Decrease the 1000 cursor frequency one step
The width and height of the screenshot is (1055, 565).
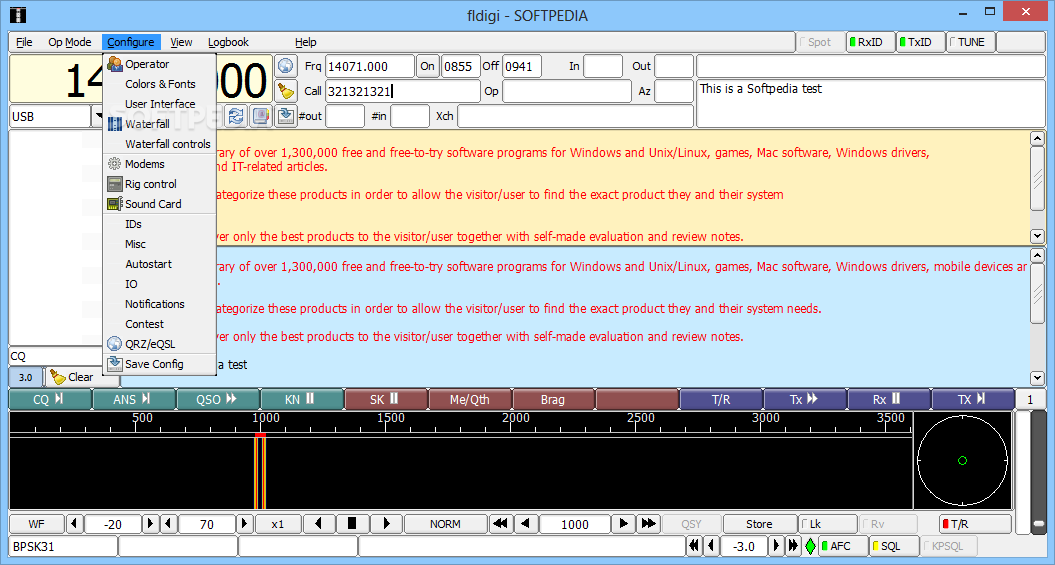coord(526,524)
